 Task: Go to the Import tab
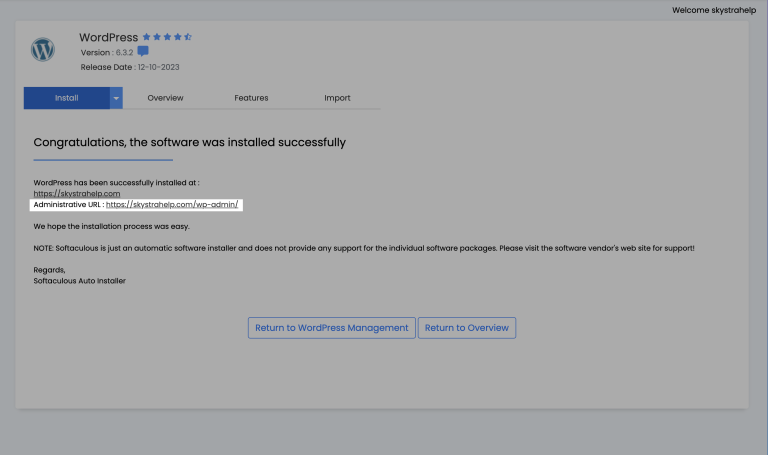coord(337,98)
